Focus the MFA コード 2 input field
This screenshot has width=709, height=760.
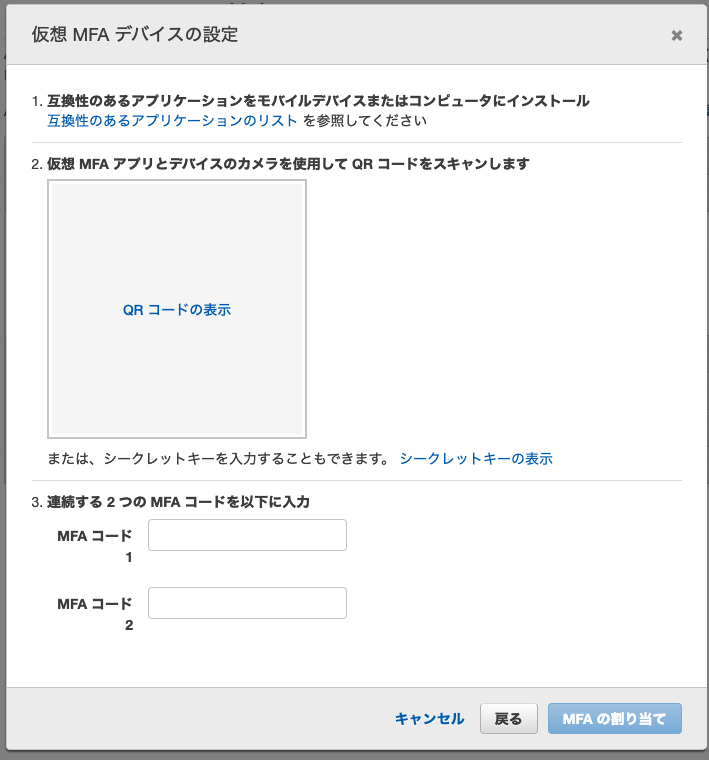point(247,603)
